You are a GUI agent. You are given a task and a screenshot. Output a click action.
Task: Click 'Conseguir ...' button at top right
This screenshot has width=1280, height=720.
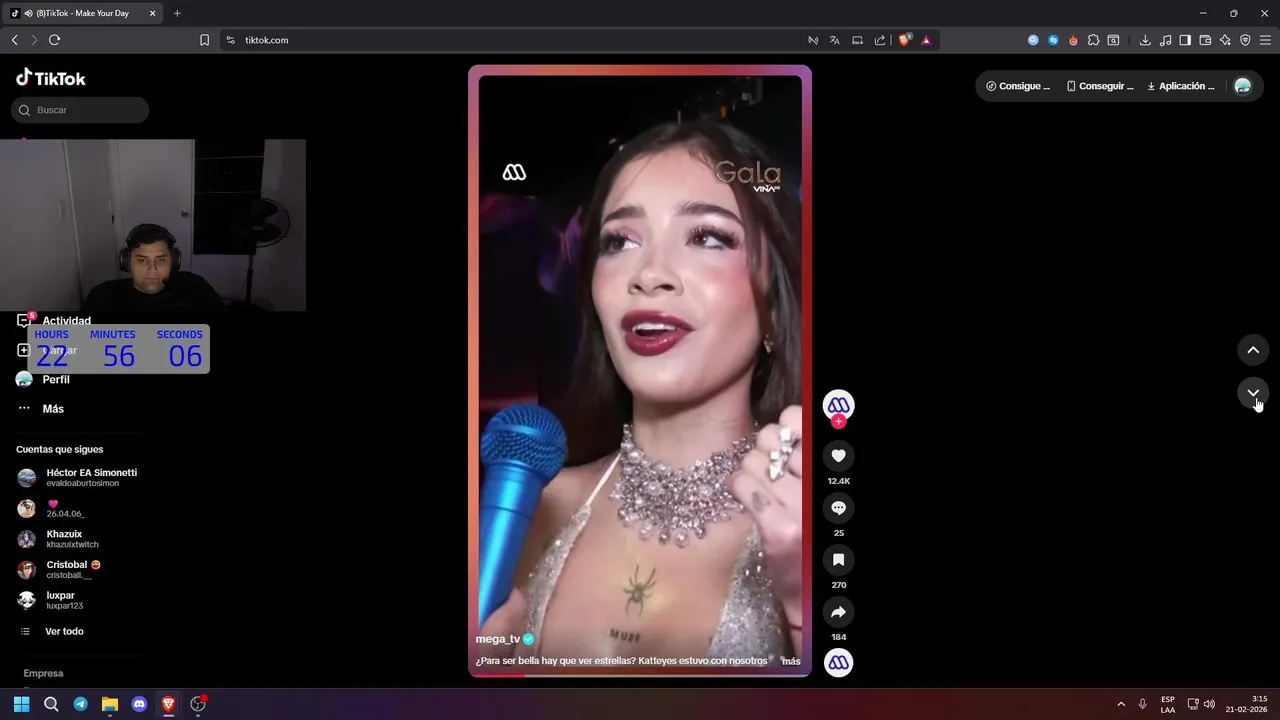[x=1100, y=86]
